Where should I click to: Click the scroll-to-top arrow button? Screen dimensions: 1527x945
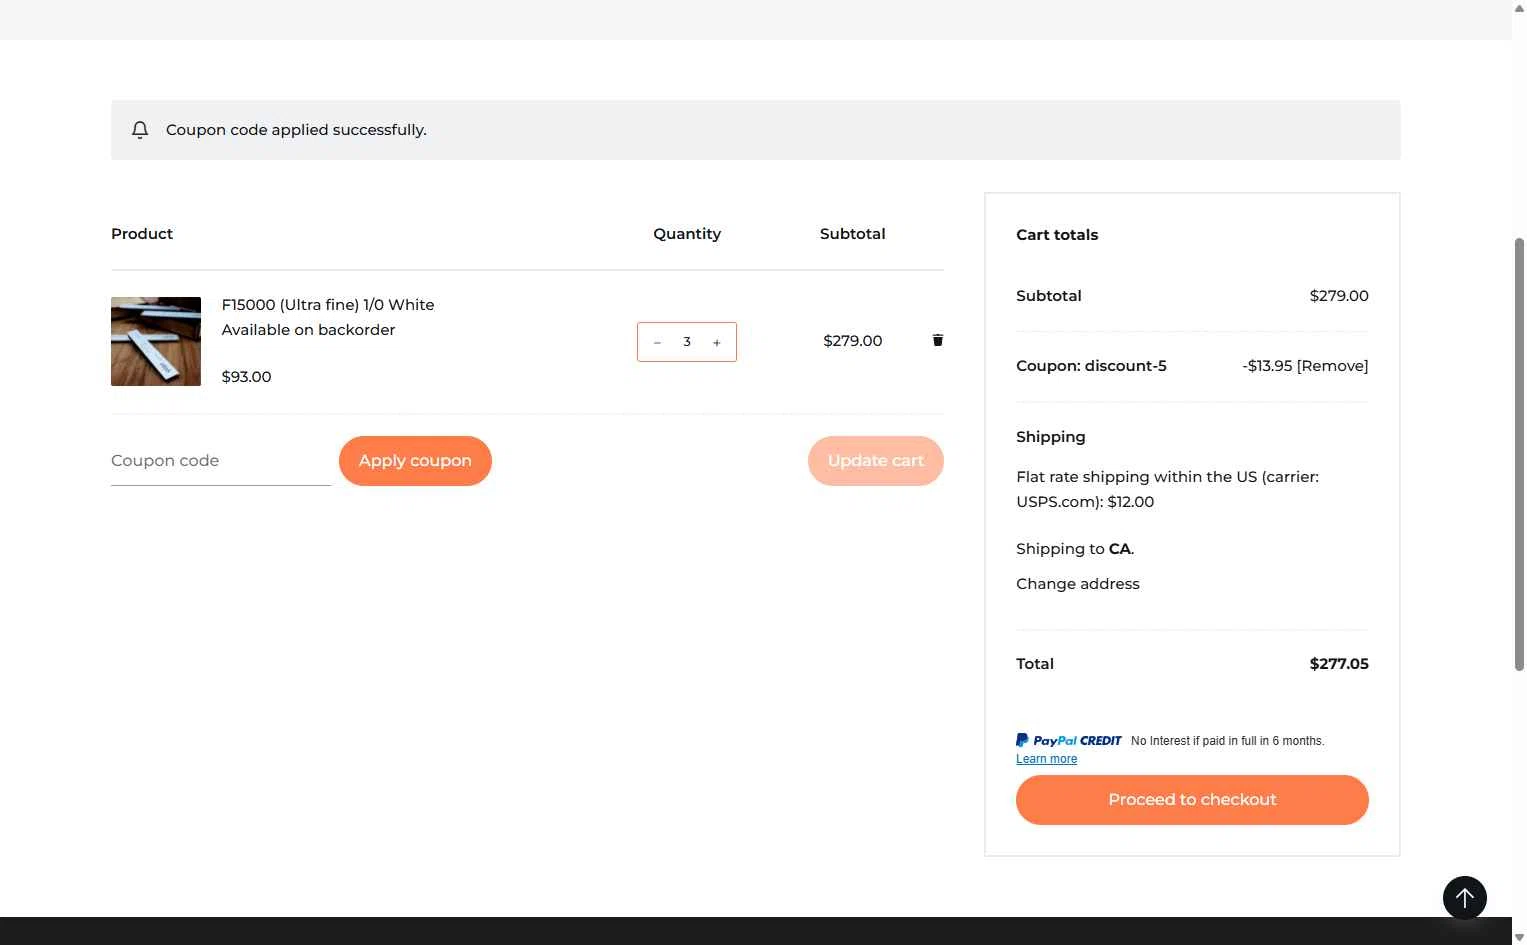tap(1464, 898)
